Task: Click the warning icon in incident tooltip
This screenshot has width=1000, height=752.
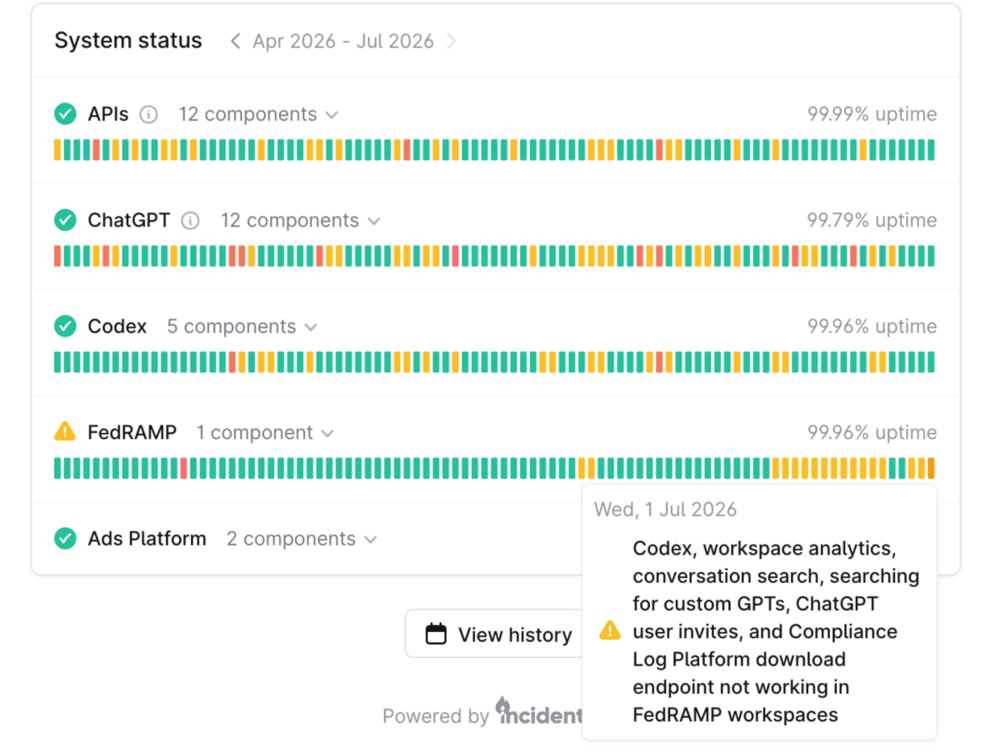Action: pyautogui.click(x=610, y=631)
